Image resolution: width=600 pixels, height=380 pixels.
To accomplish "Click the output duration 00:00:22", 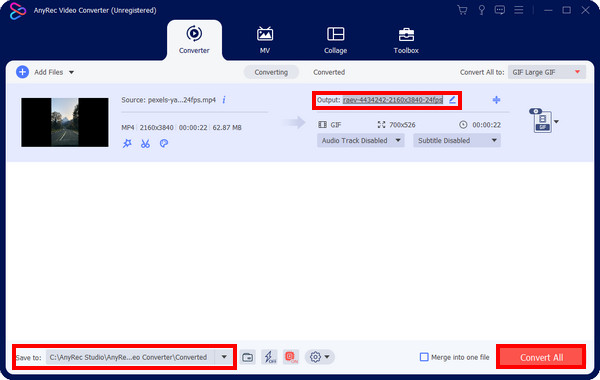I will [x=486, y=125].
